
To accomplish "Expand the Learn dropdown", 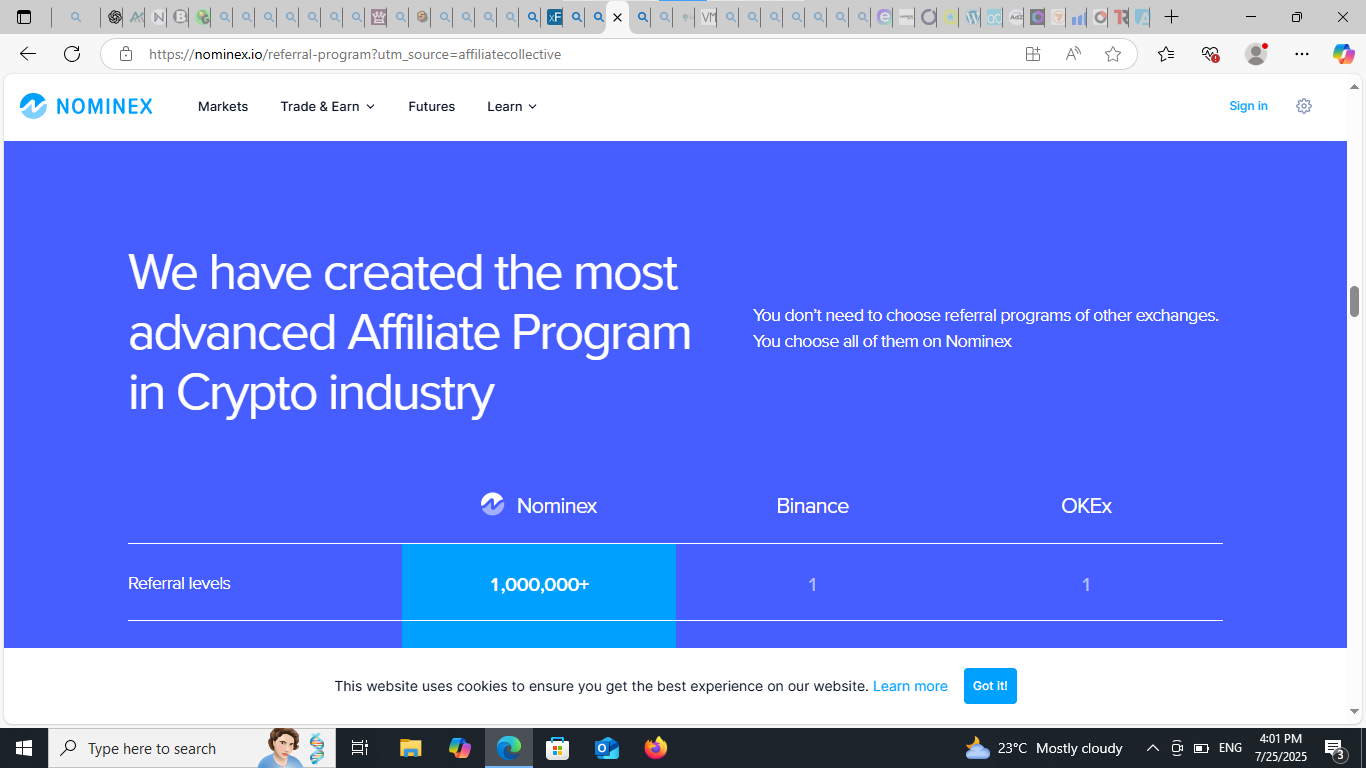I will [512, 106].
